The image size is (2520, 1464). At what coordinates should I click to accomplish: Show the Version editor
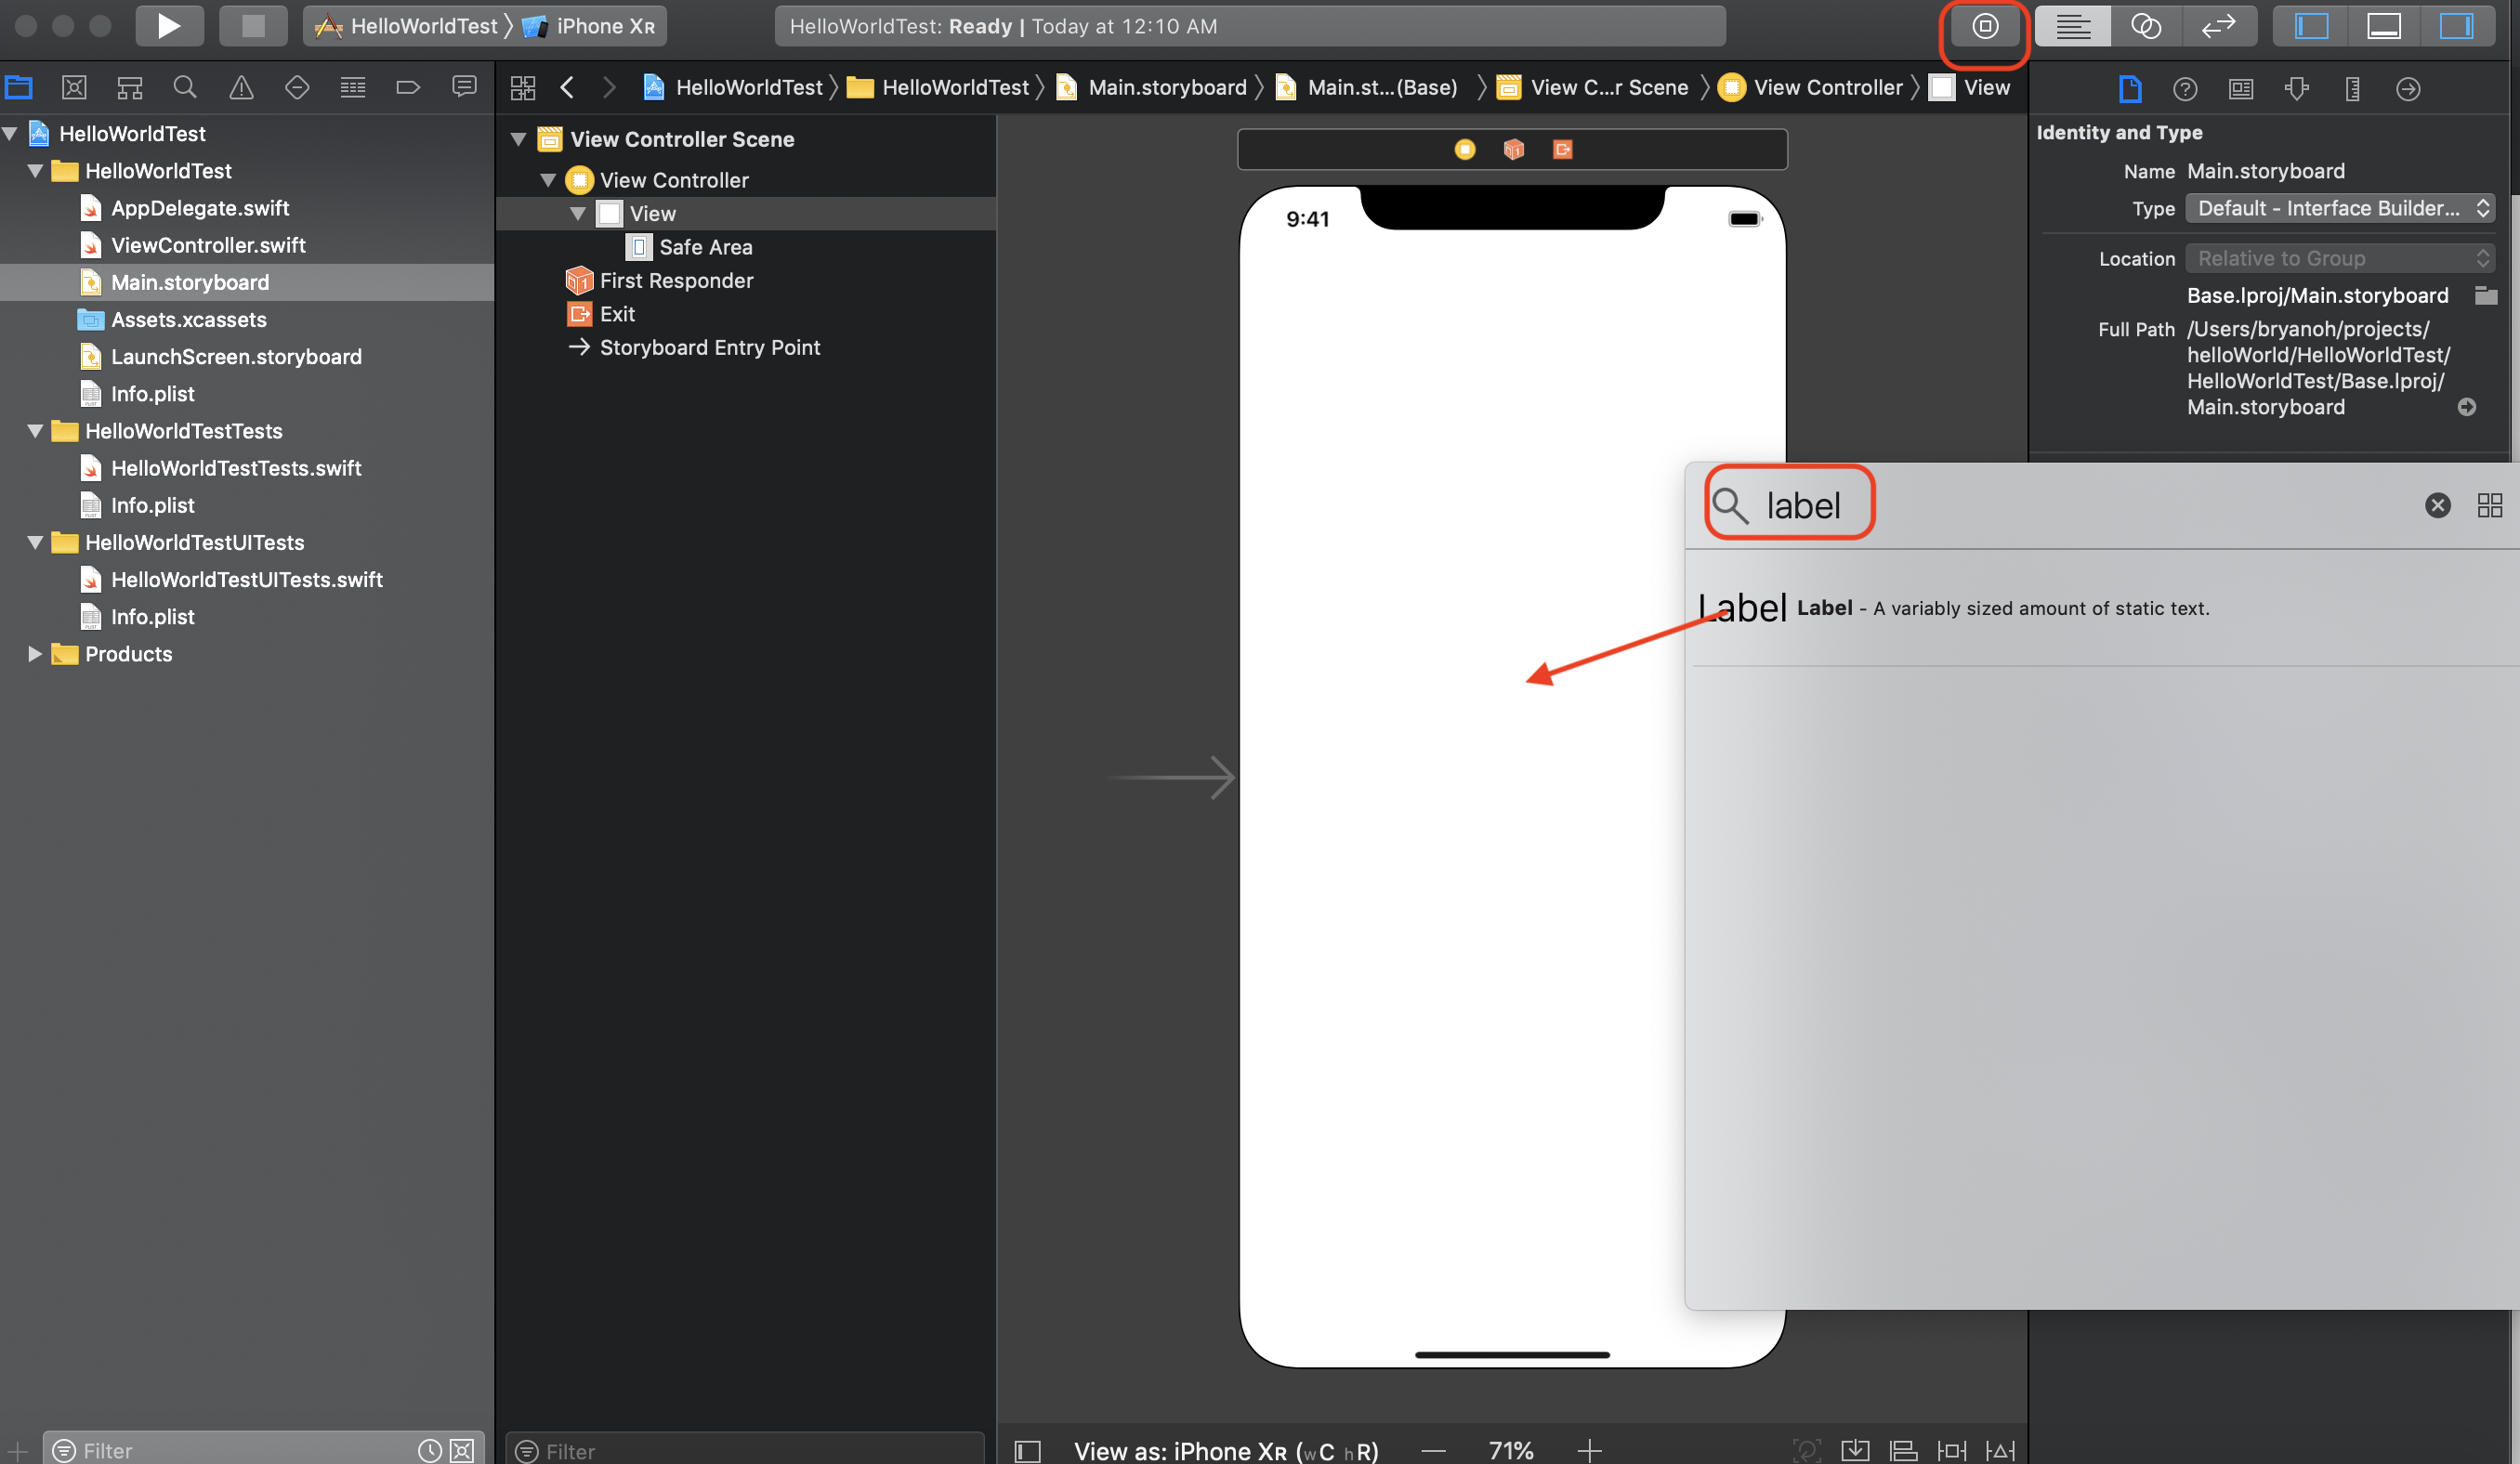(2218, 26)
